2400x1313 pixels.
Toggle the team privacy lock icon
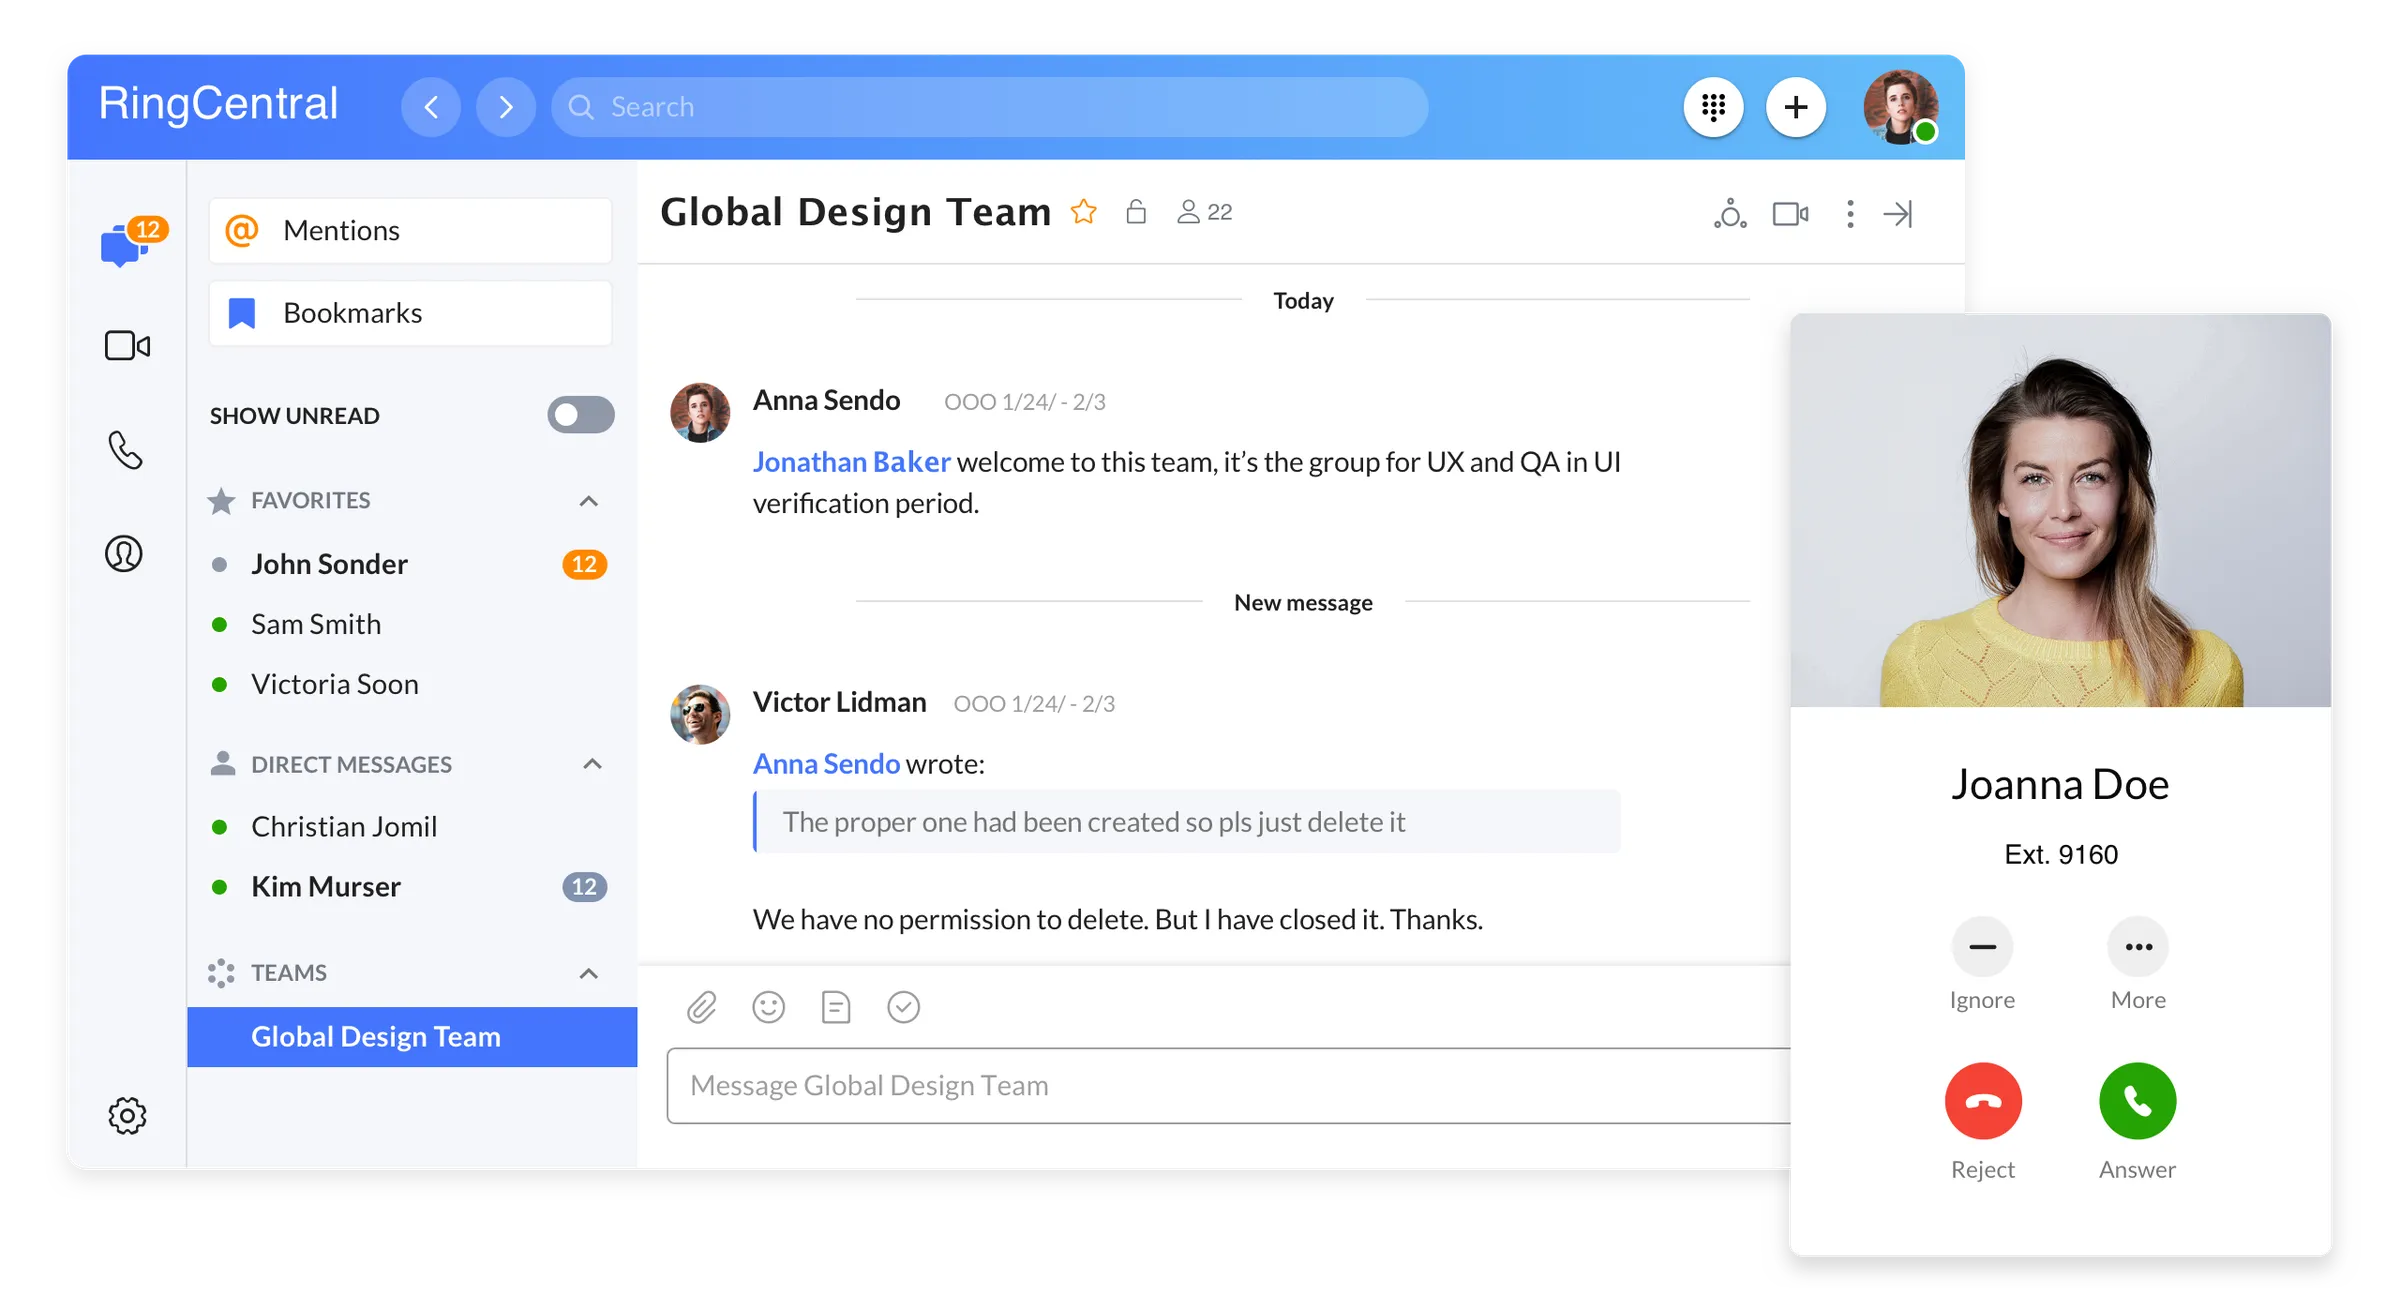[1135, 212]
